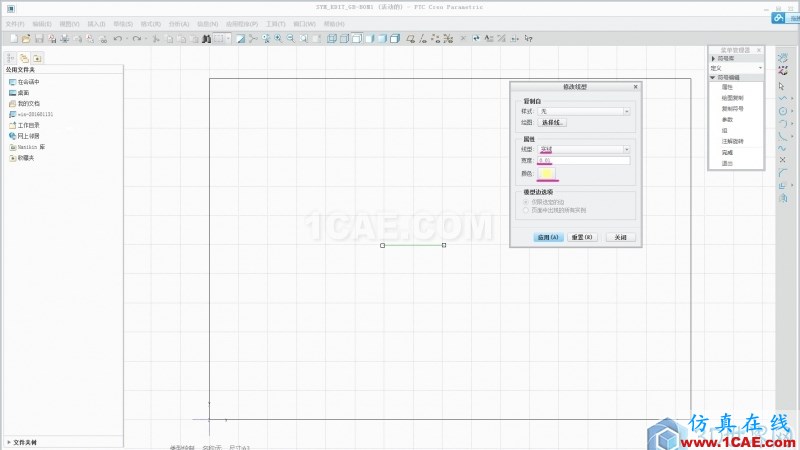Click the 关闭 close button in dialog
Image resolution: width=800 pixels, height=450 pixels.
[620, 237]
